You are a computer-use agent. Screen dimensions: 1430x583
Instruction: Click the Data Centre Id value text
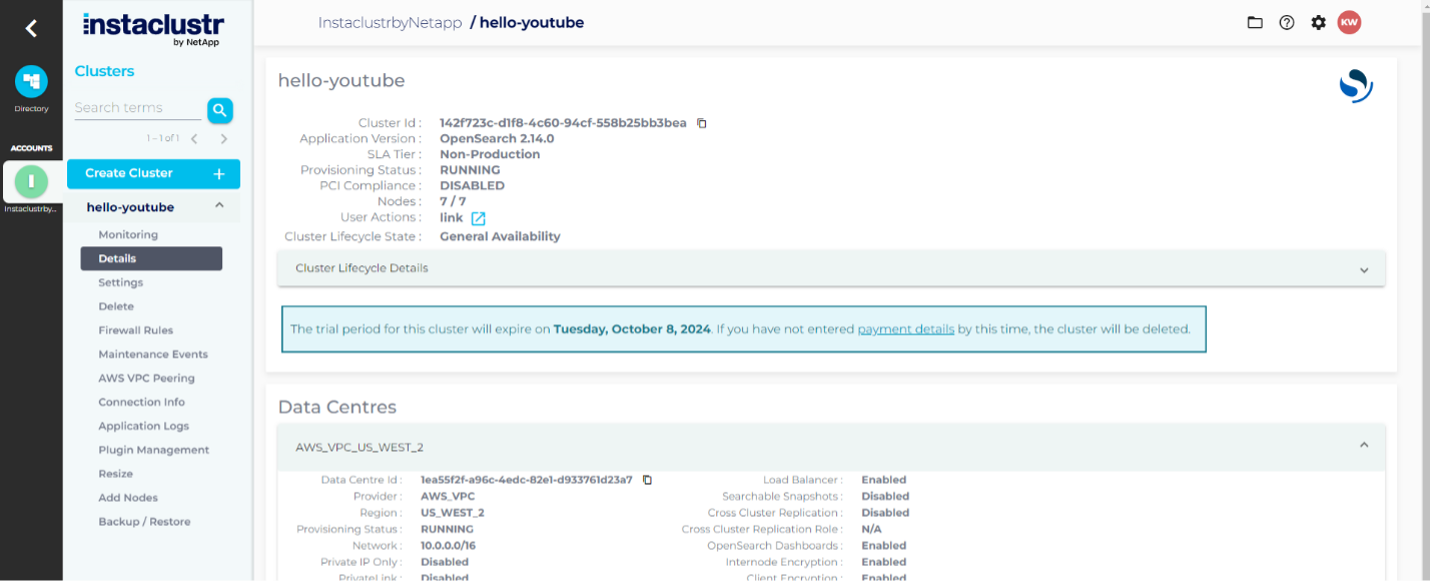pos(527,480)
